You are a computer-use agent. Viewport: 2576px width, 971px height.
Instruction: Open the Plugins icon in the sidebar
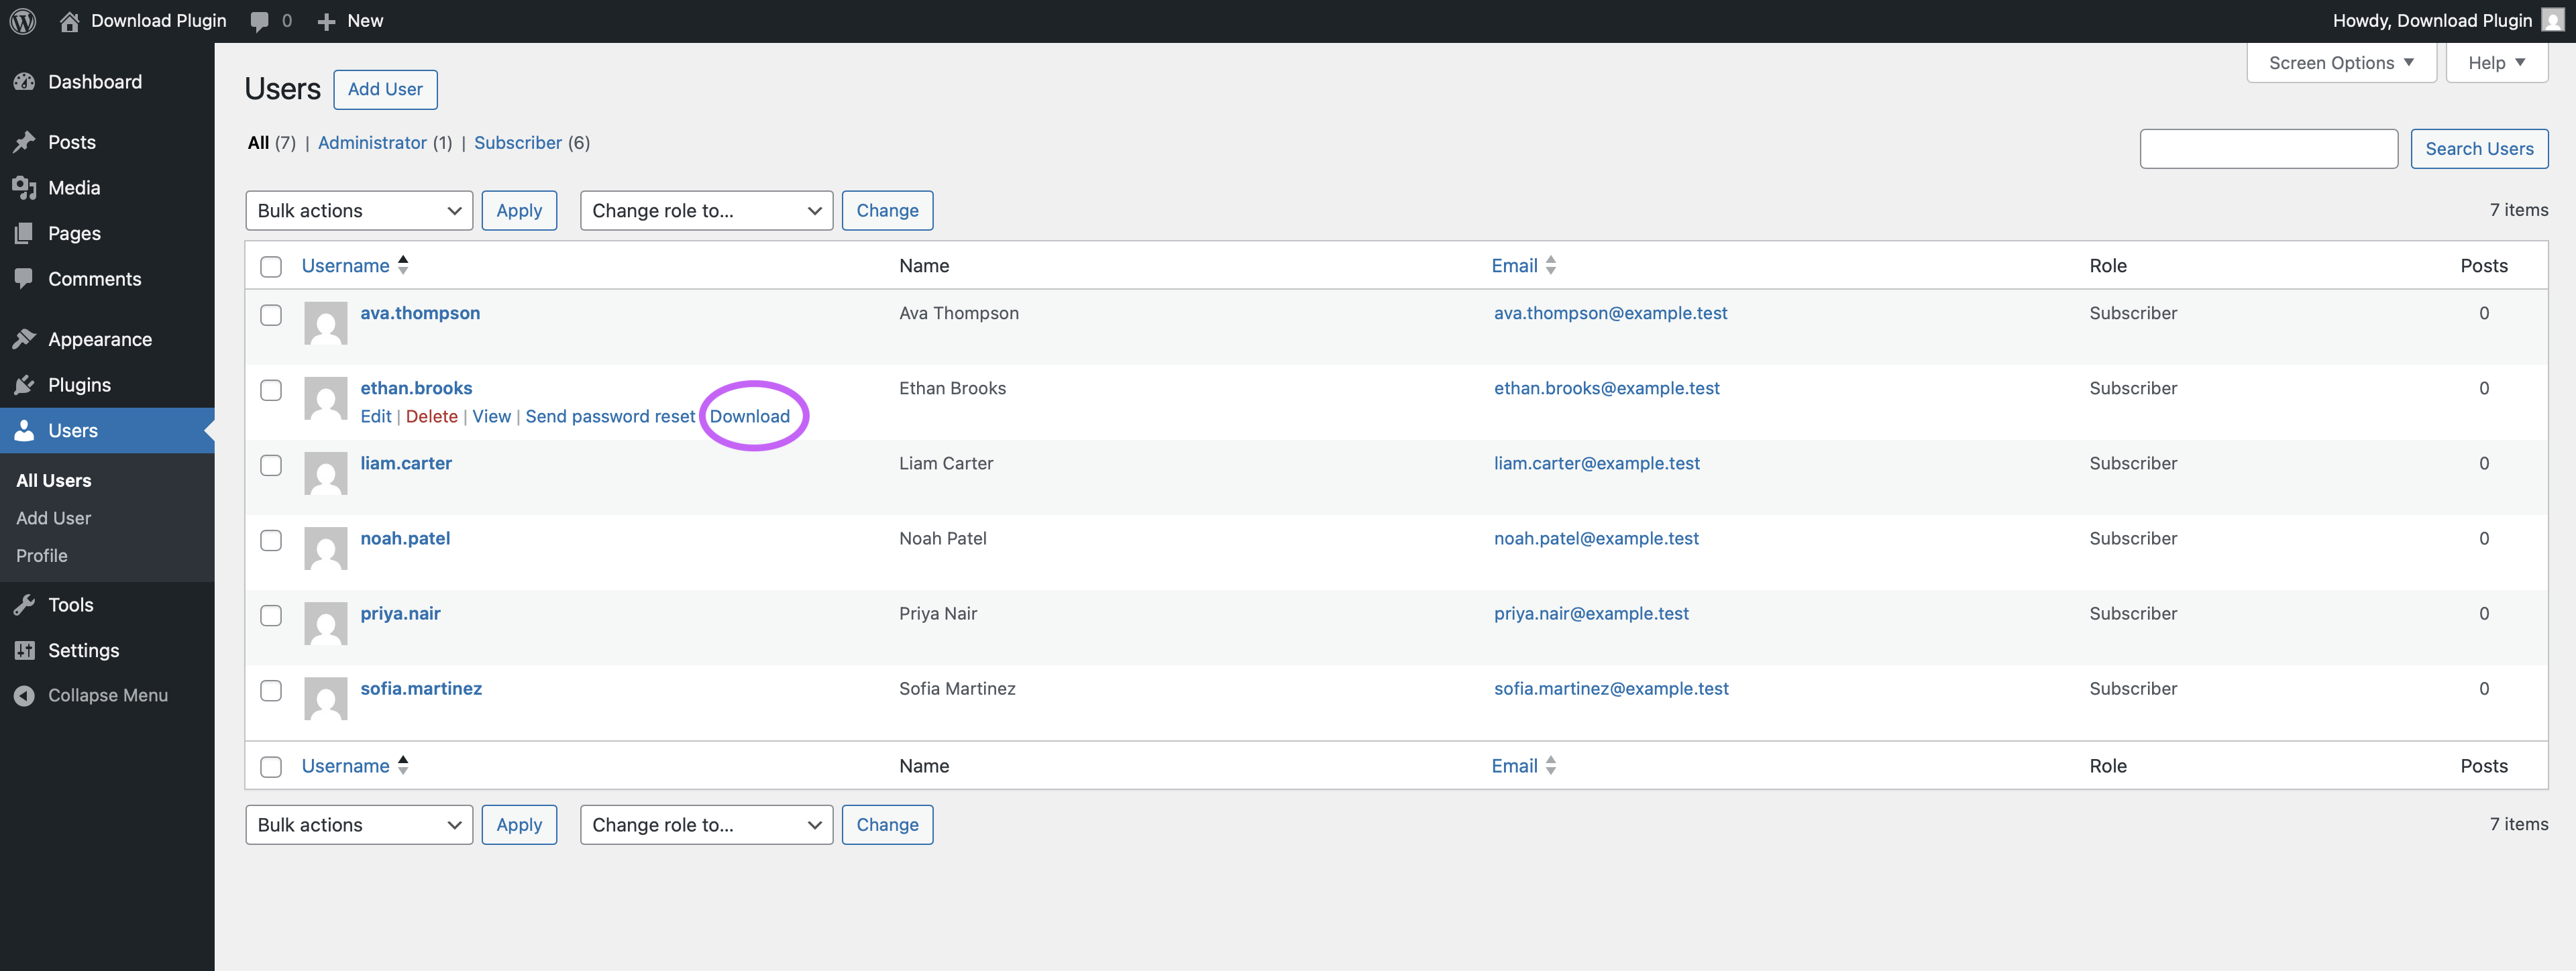point(25,384)
